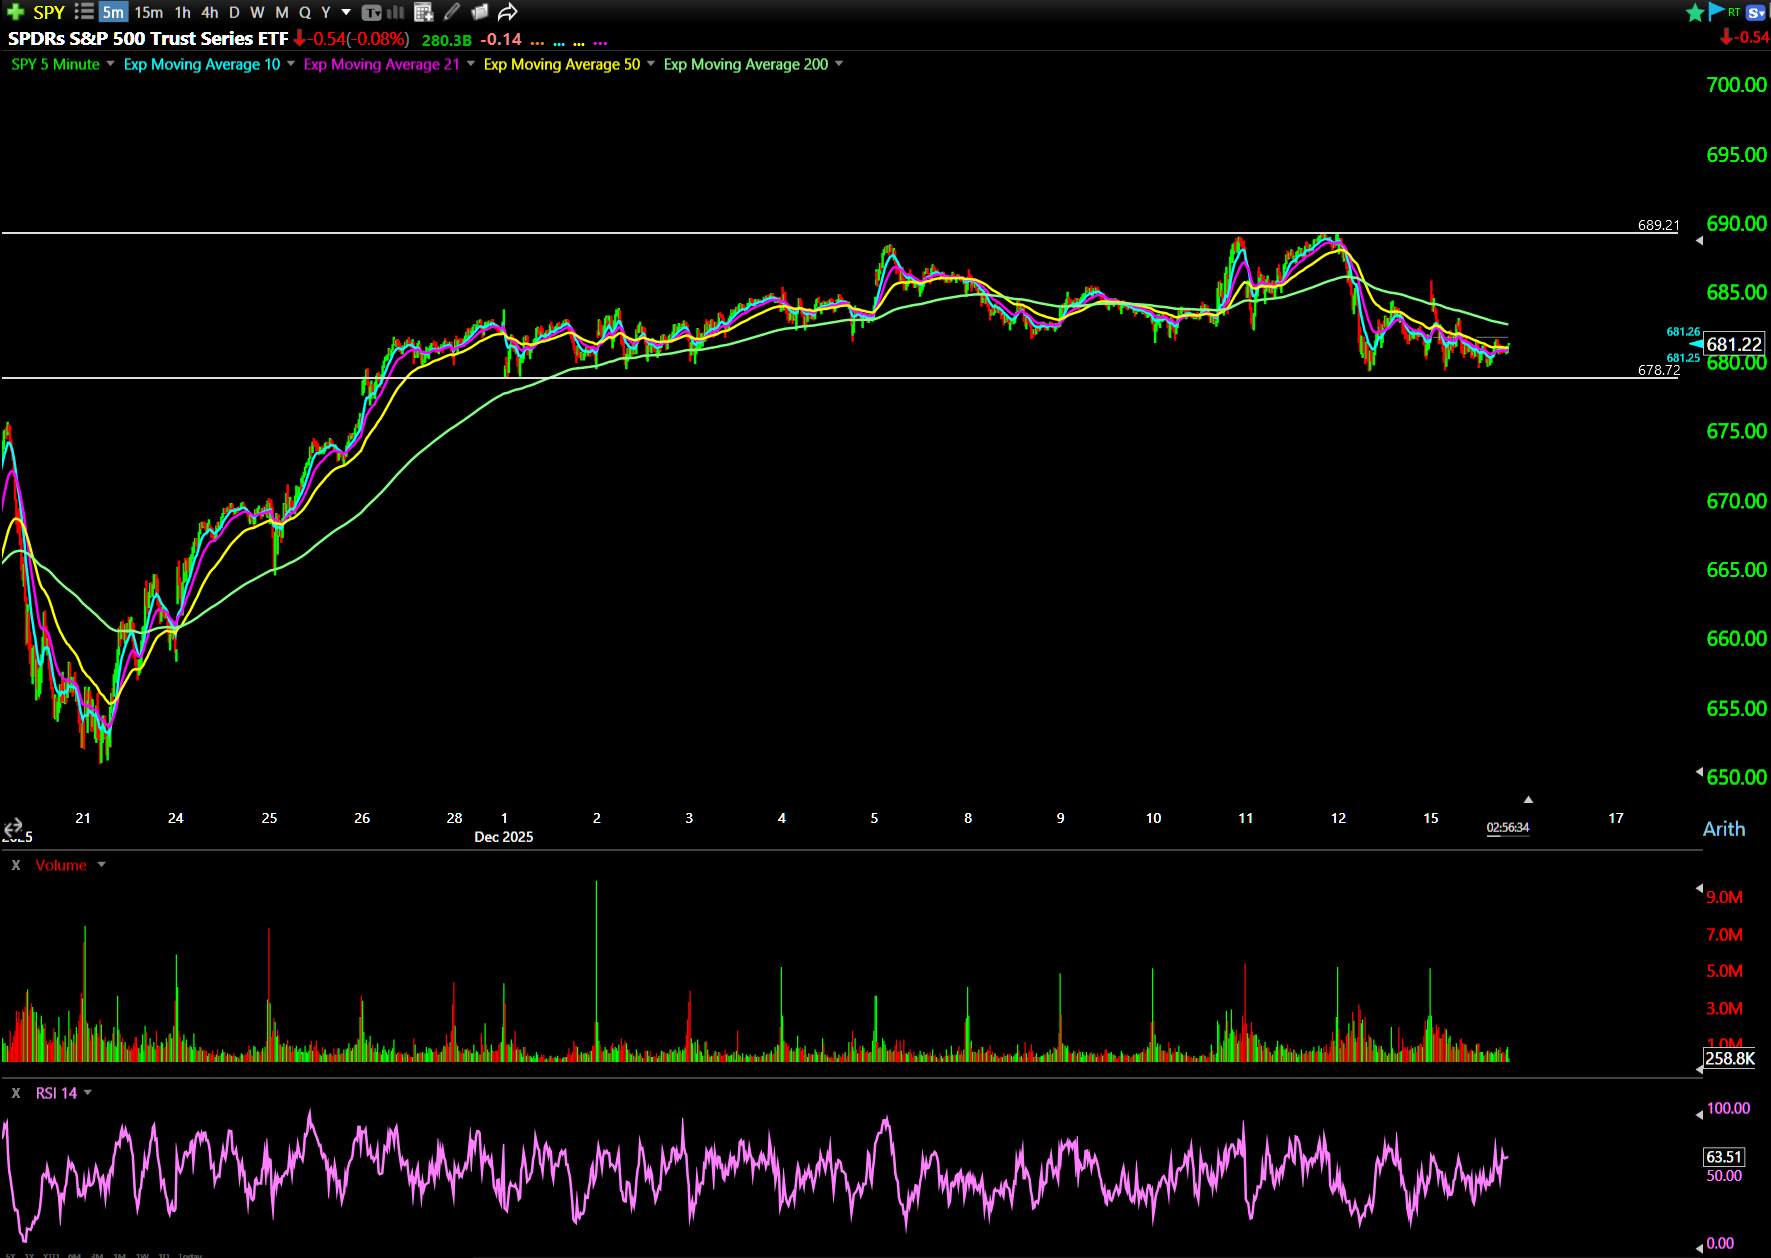Viewport: 1771px width, 1258px height.
Task: Click the 689.21 horizontal price line
Action: point(800,233)
